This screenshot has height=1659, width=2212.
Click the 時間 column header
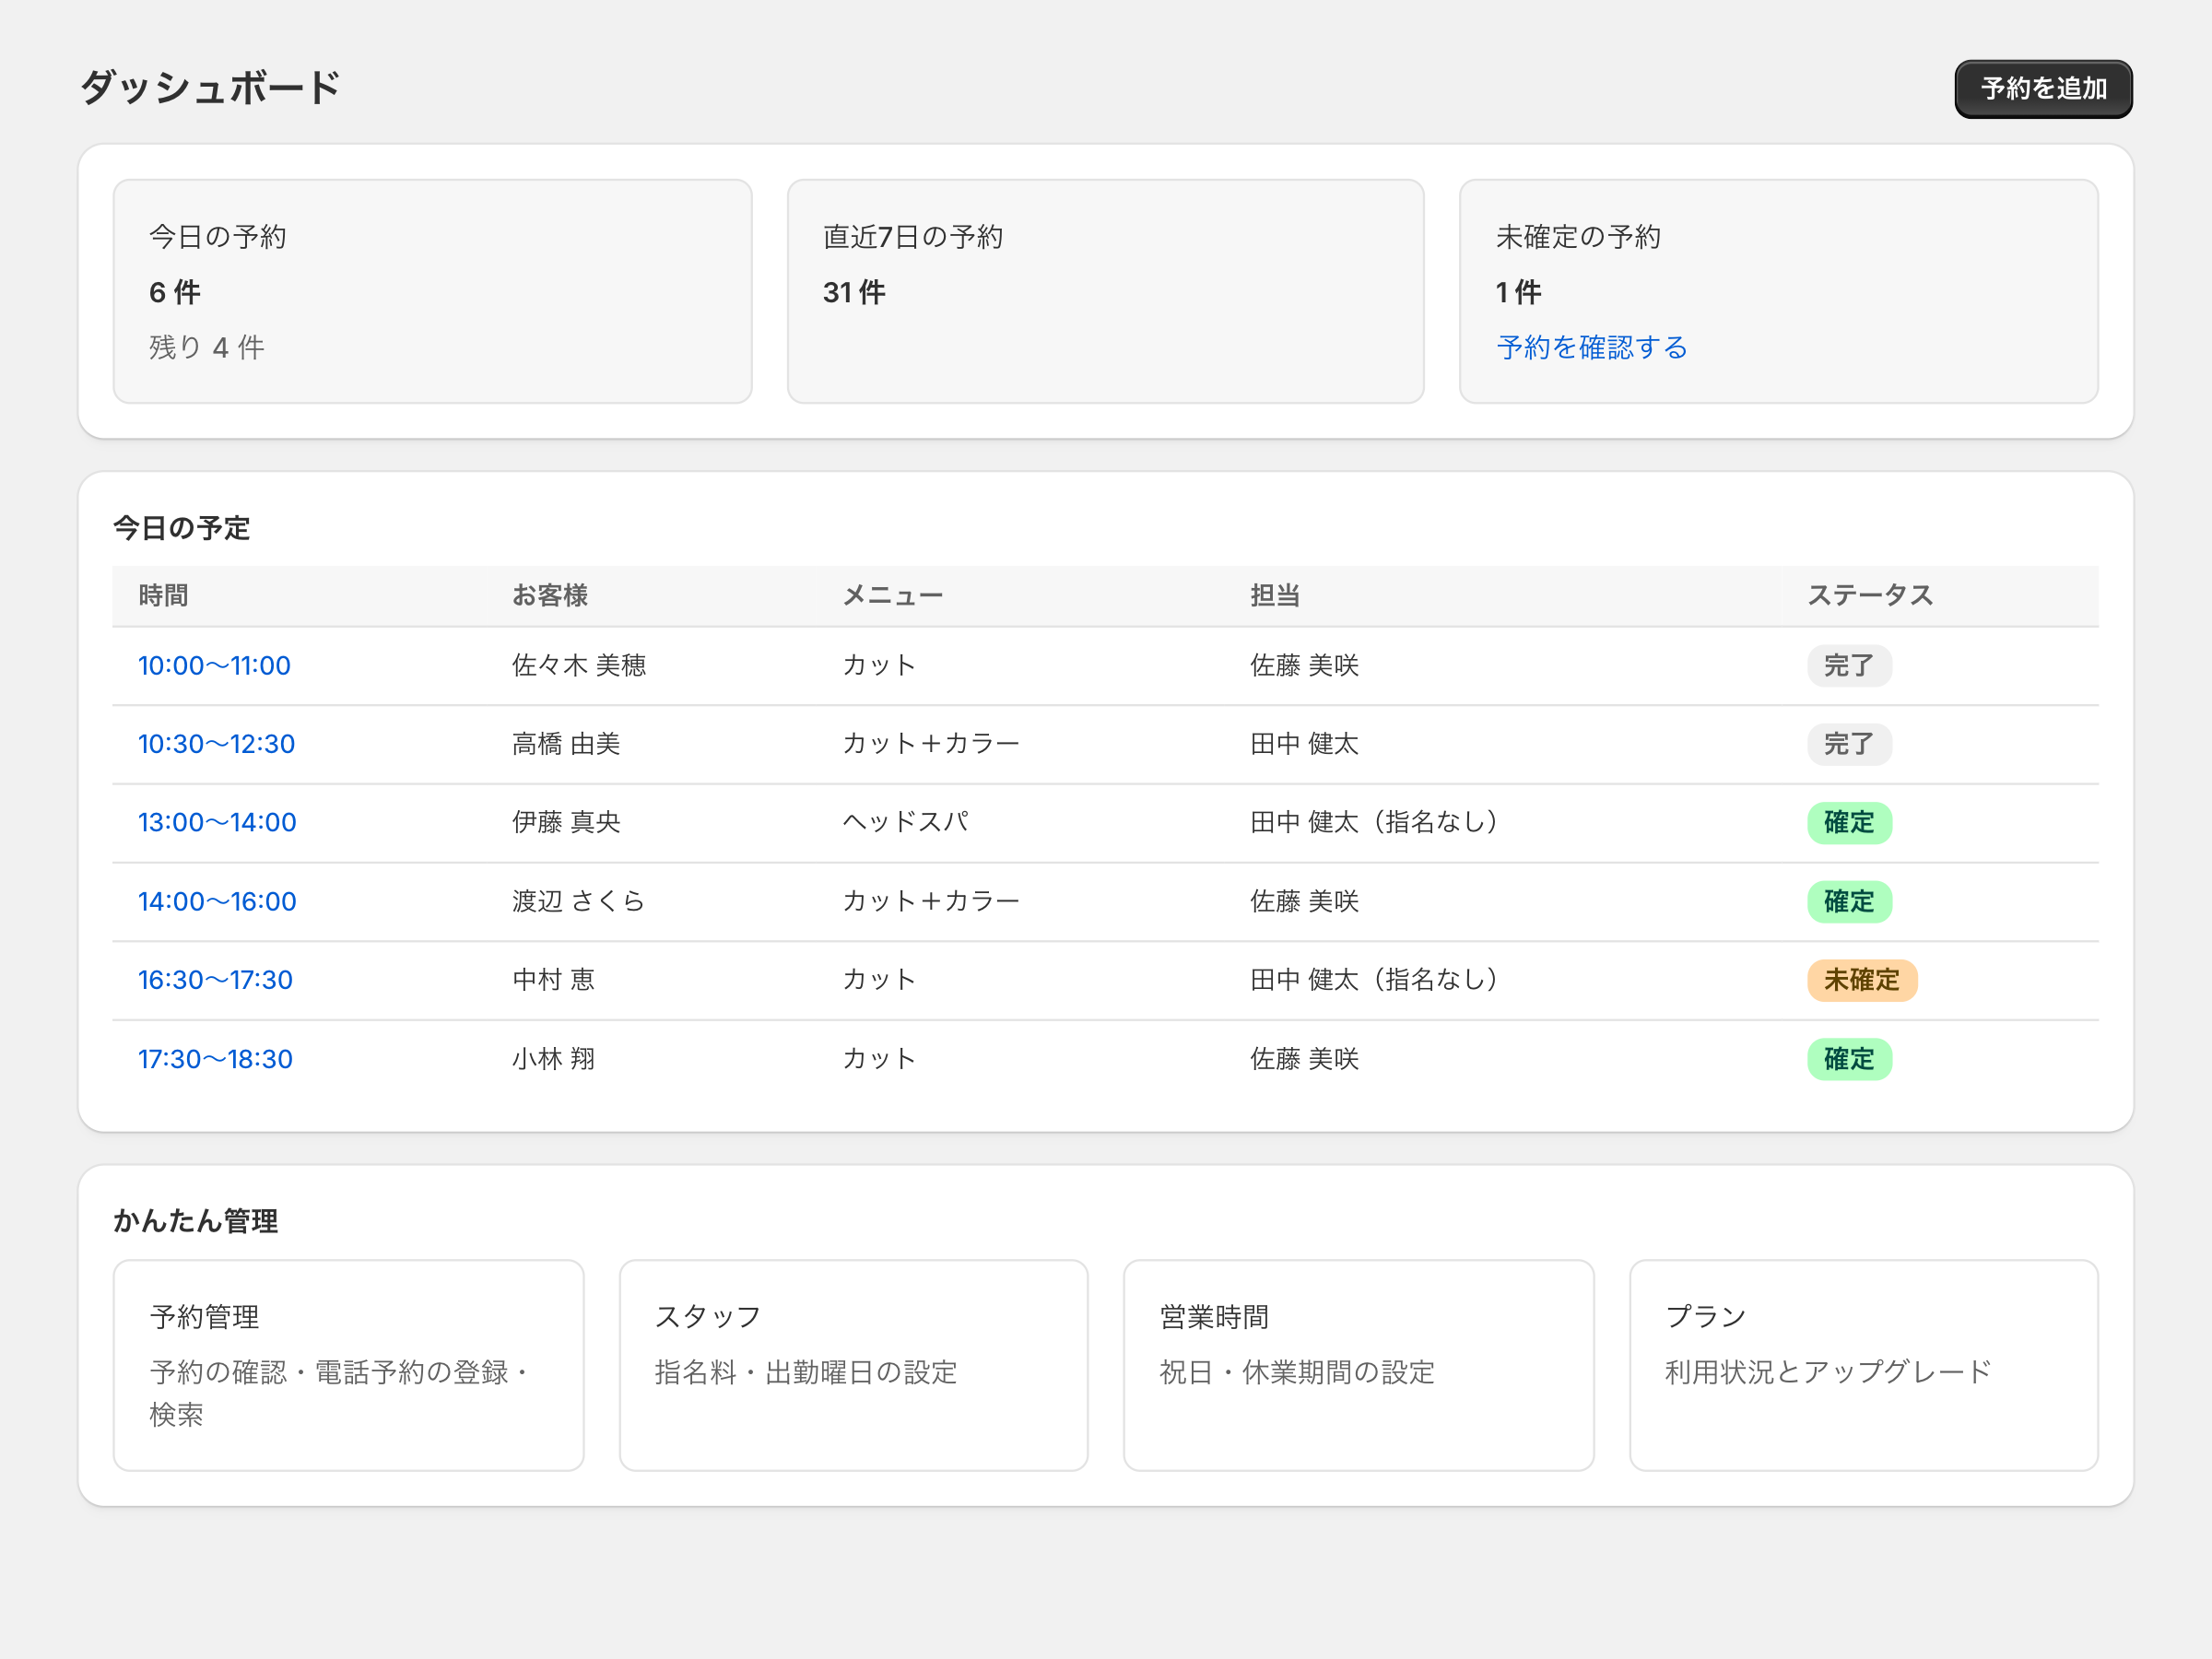[x=163, y=596]
